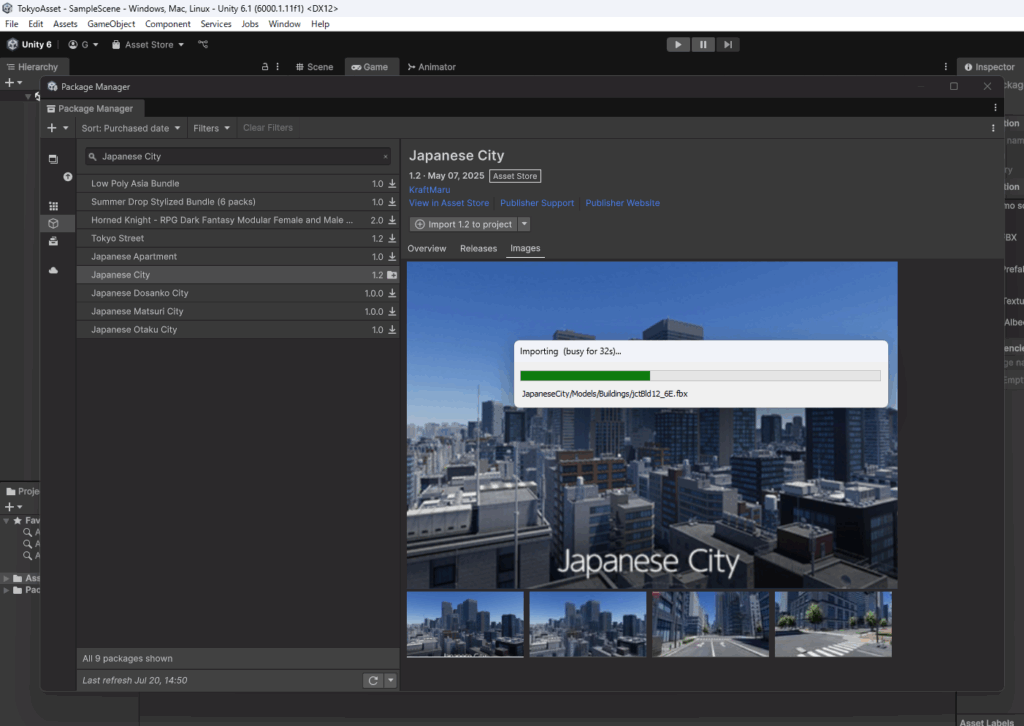The image size is (1024, 726).
Task: Switch to the Releases tab
Action: (x=479, y=249)
